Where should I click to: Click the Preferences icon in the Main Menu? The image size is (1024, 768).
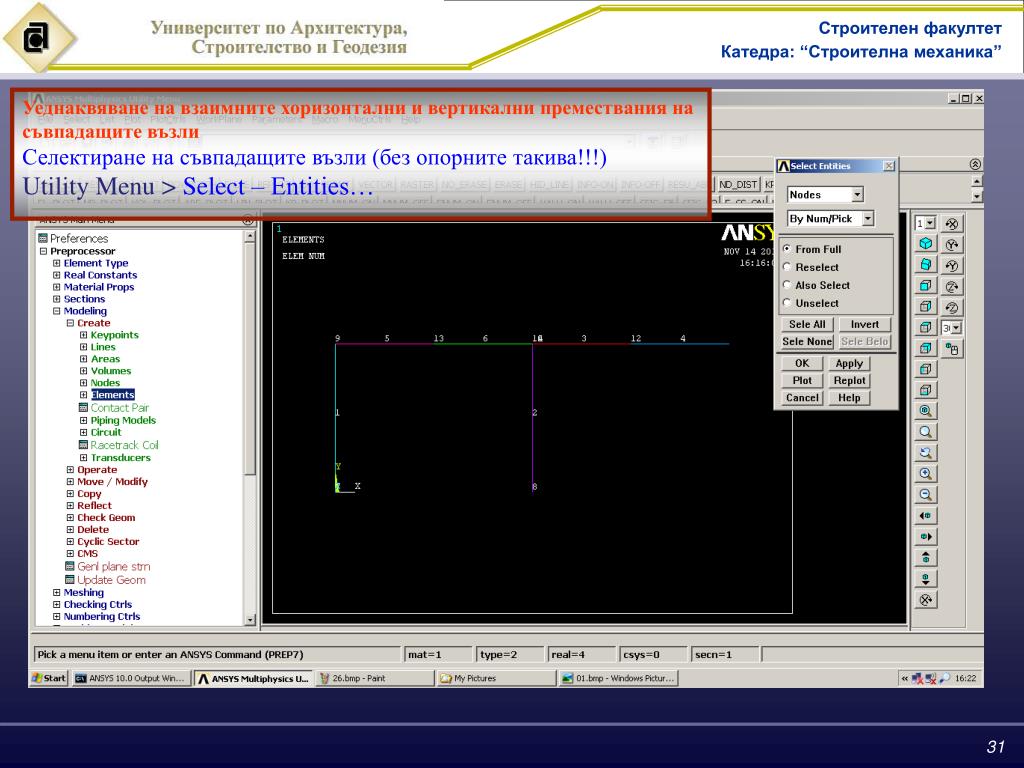pos(43,238)
